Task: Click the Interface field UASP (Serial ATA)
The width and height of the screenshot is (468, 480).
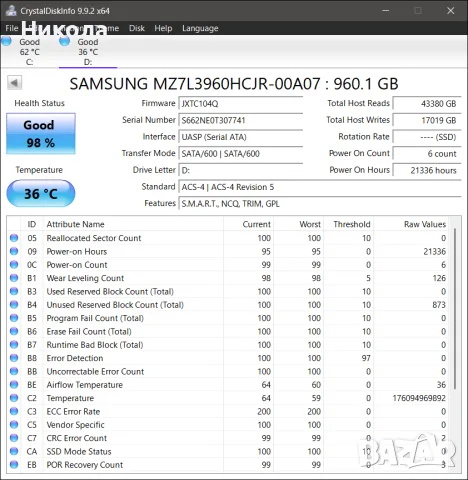Action: point(240,137)
